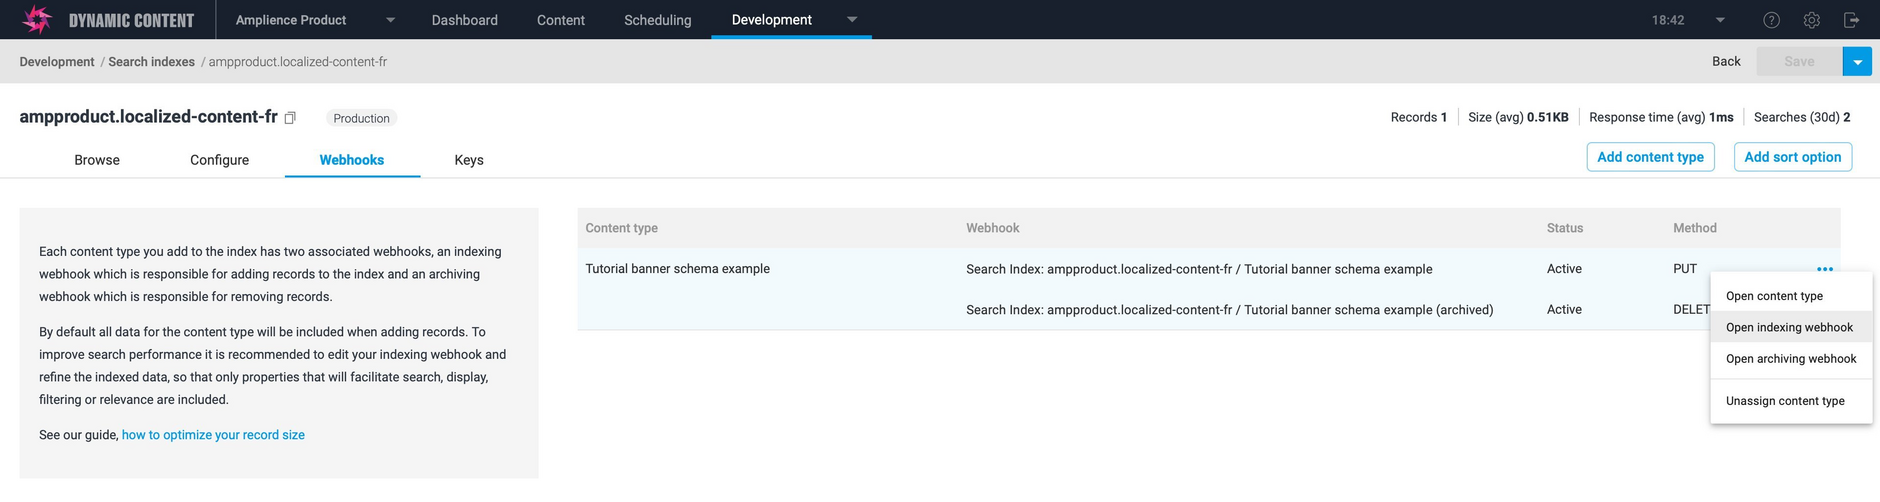
Task: Click the Add content type button
Action: pyautogui.click(x=1650, y=157)
